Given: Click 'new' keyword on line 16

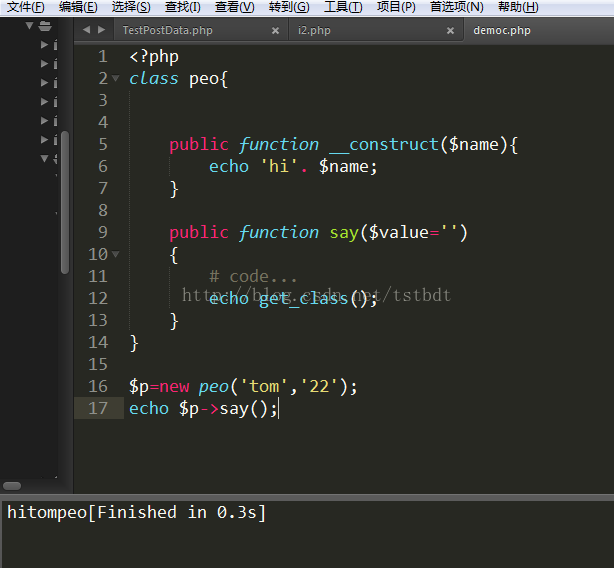Looking at the screenshot, I should 175,387.
